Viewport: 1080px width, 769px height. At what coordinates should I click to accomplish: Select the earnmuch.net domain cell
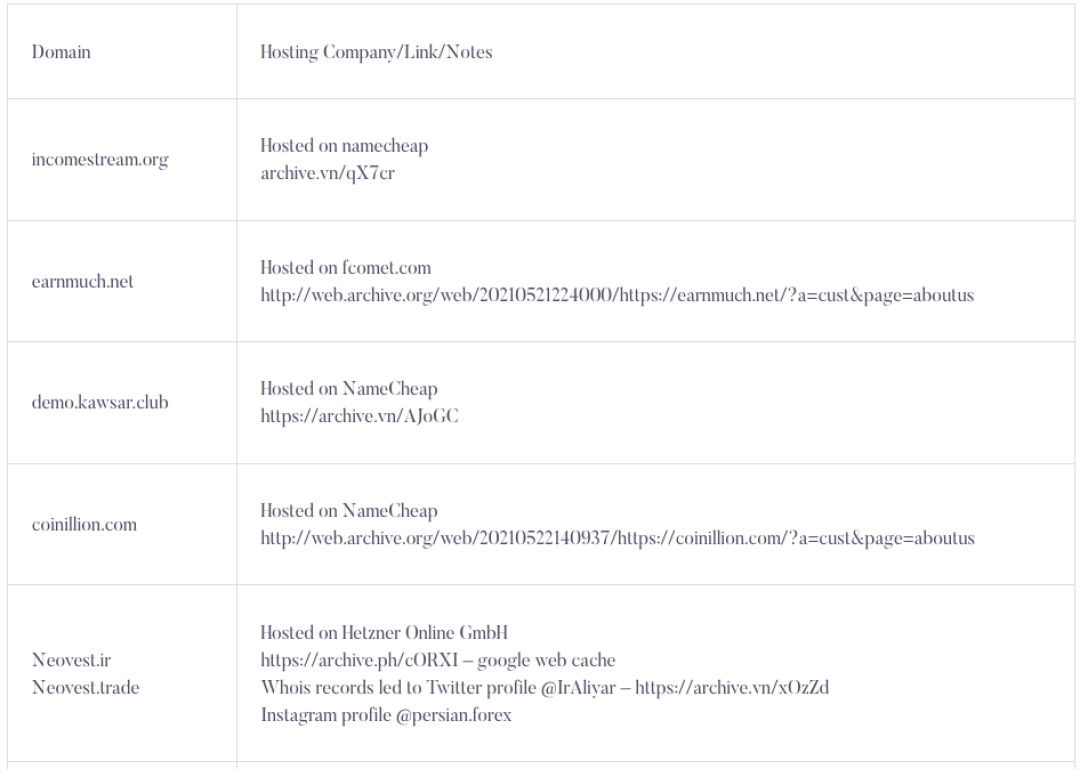point(83,282)
